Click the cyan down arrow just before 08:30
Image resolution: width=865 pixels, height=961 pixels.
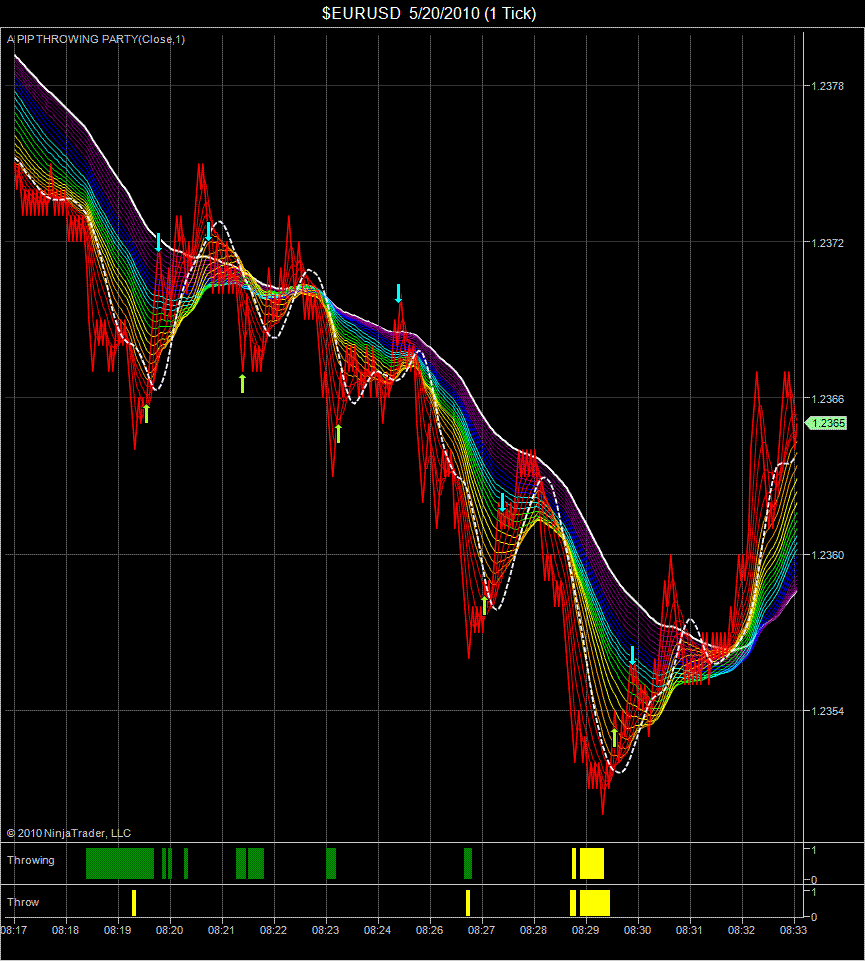pyautogui.click(x=633, y=655)
